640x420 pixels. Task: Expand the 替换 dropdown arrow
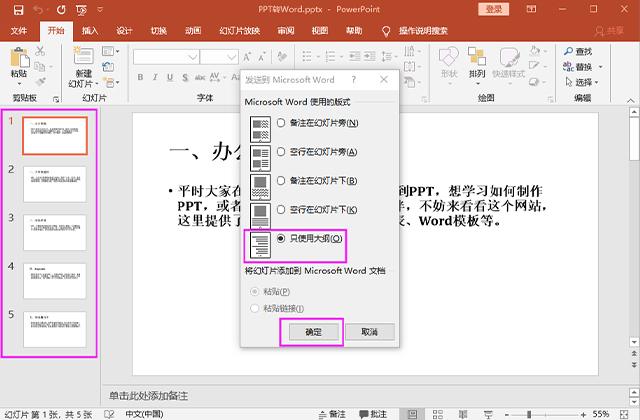click(600, 67)
